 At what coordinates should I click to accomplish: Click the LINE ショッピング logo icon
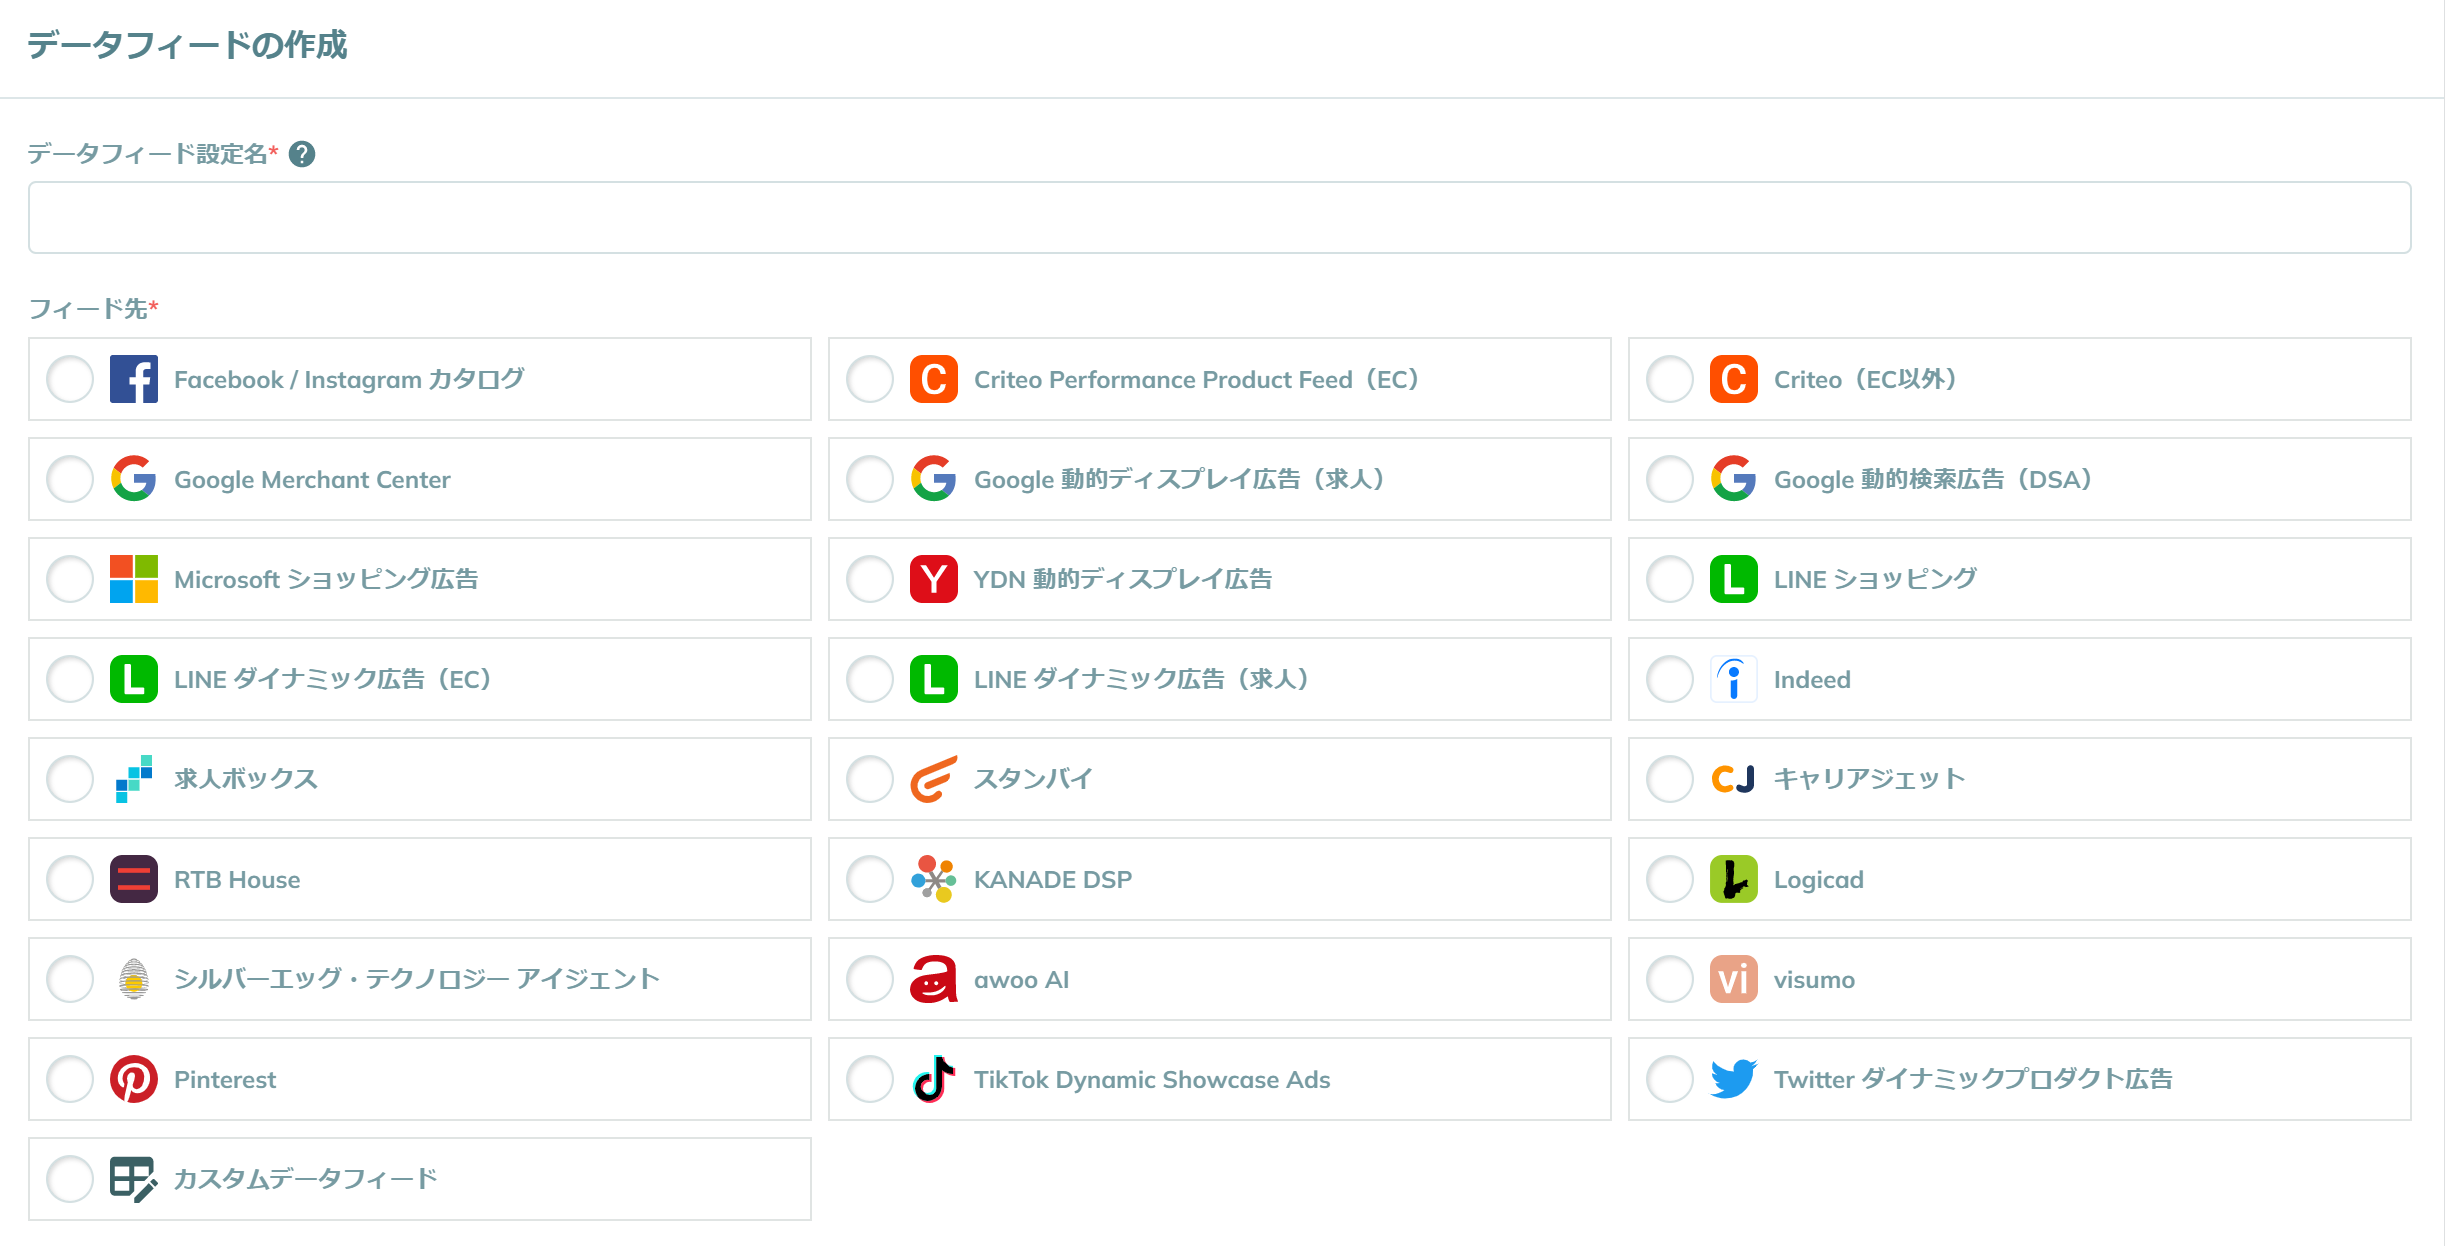click(1734, 579)
